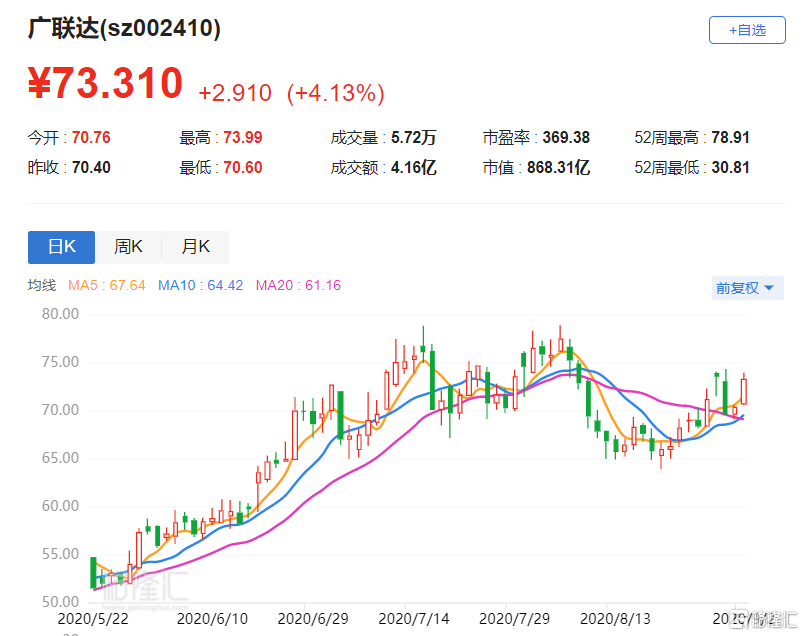This screenshot has width=804, height=636.
Task: Click the MA5 : 67.64 indicator label
Action: coord(107,285)
